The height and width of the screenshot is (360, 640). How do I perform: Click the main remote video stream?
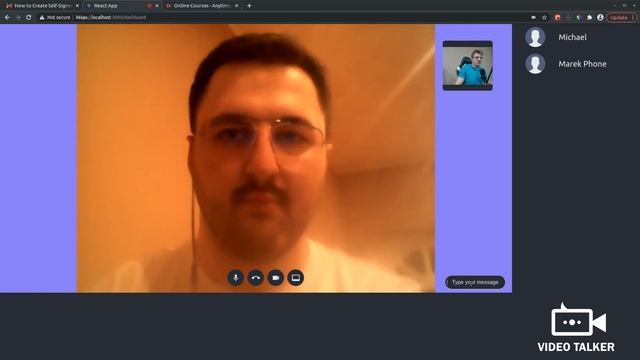256,158
